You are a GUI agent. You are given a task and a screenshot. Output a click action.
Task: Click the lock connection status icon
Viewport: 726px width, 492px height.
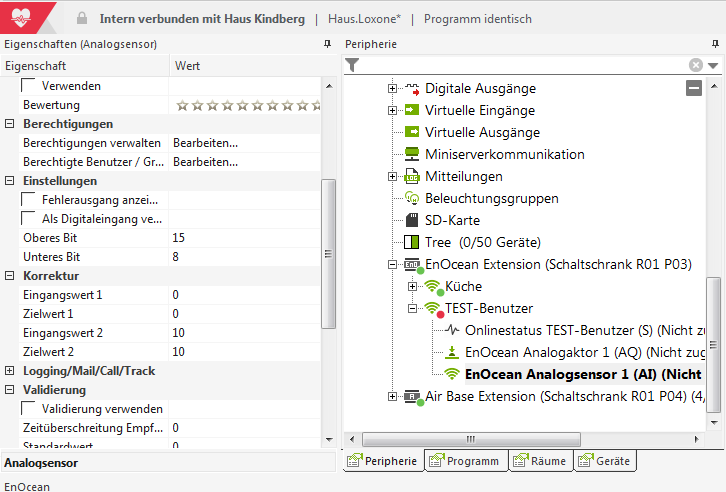[x=82, y=19]
